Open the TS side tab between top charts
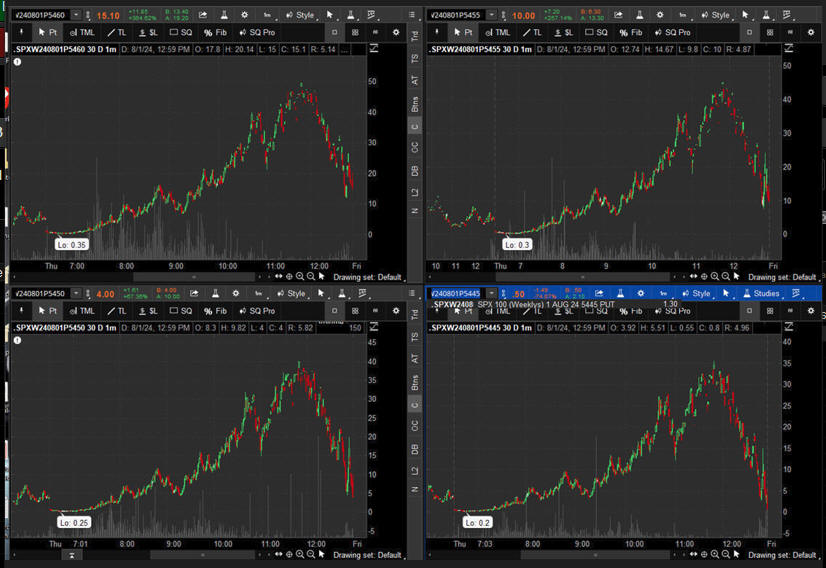Image resolution: width=826 pixels, height=568 pixels. click(x=415, y=58)
